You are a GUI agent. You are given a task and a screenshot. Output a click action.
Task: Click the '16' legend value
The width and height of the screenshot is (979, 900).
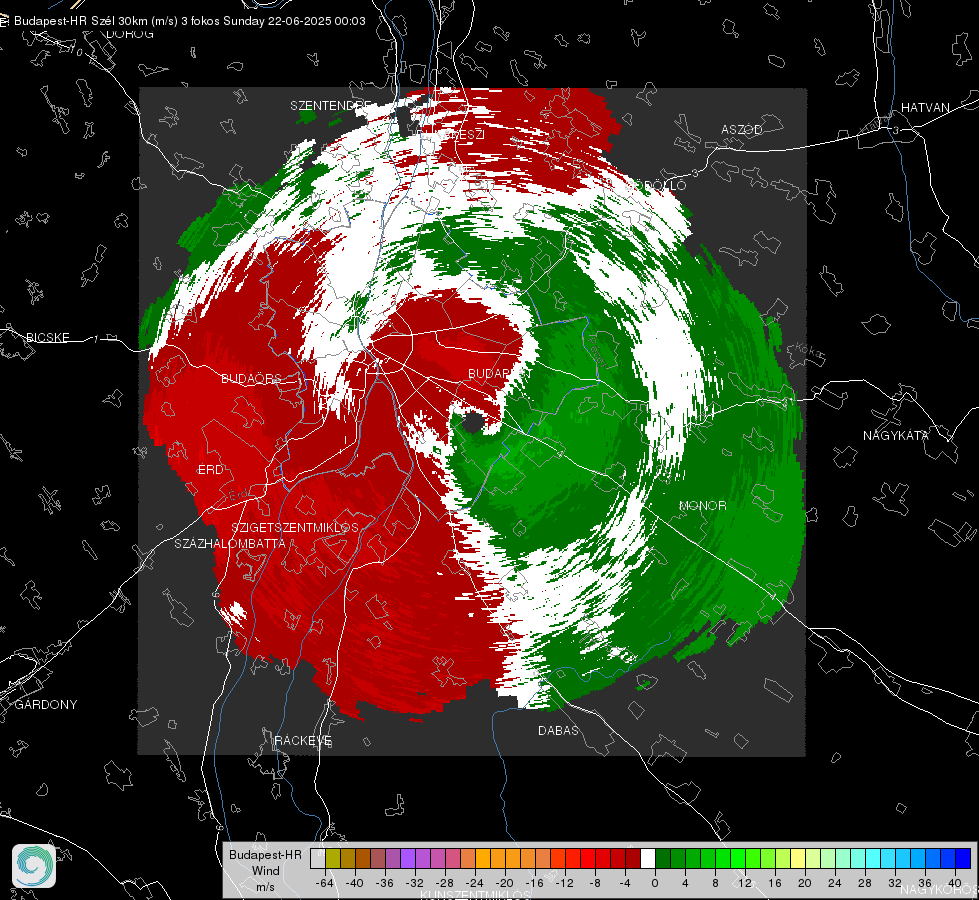click(775, 883)
